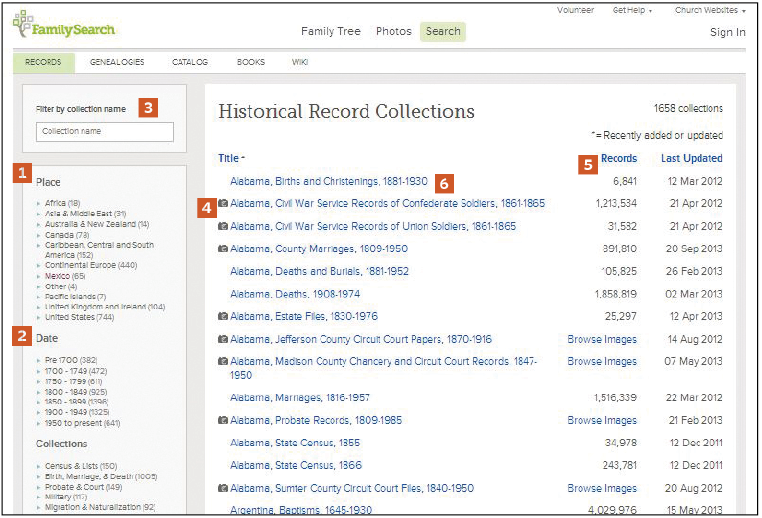Sort by the Last Updated column header
Image resolution: width=762 pixels, height=518 pixels.
coord(692,158)
